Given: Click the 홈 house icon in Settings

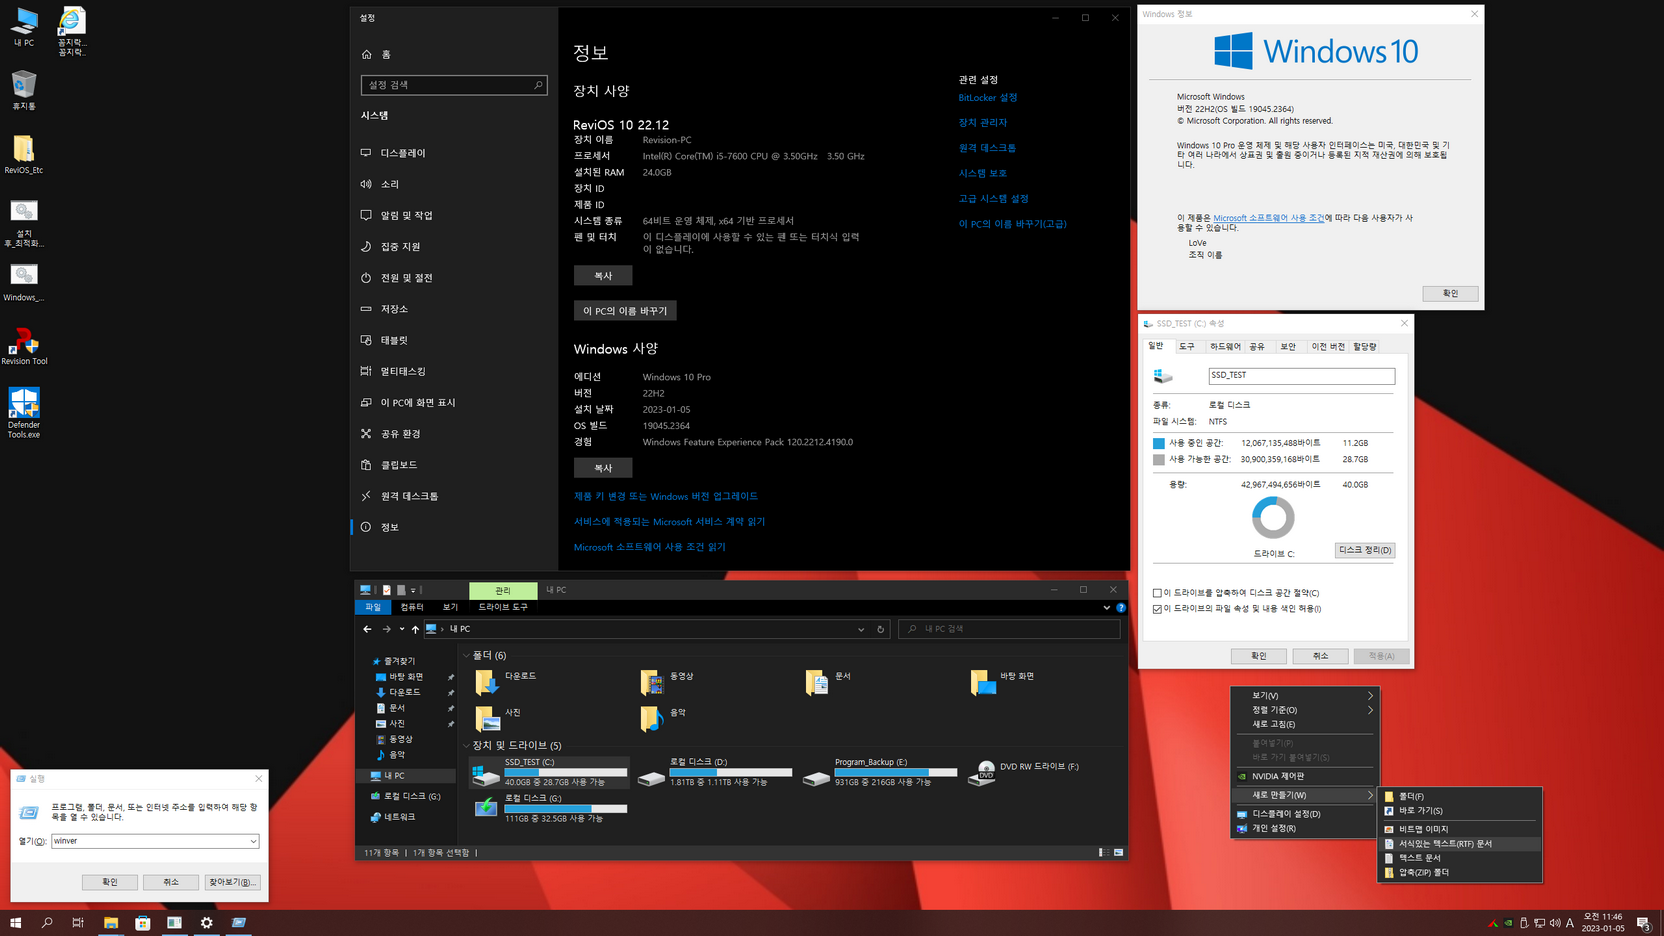Looking at the screenshot, I should (x=366, y=54).
